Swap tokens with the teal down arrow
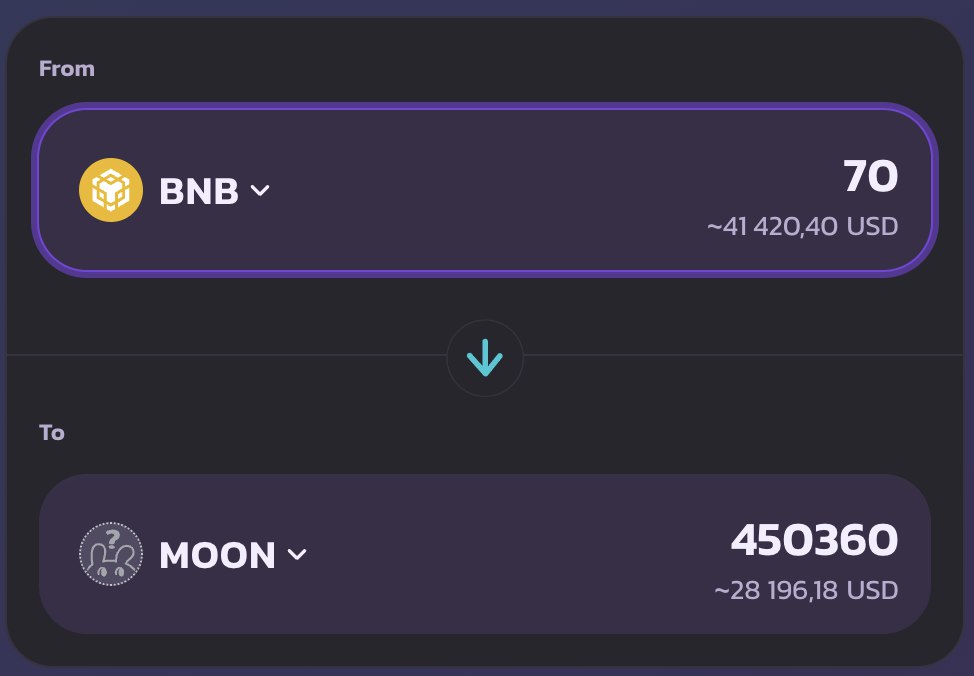Viewport: 974px width, 676px height. pyautogui.click(x=485, y=358)
